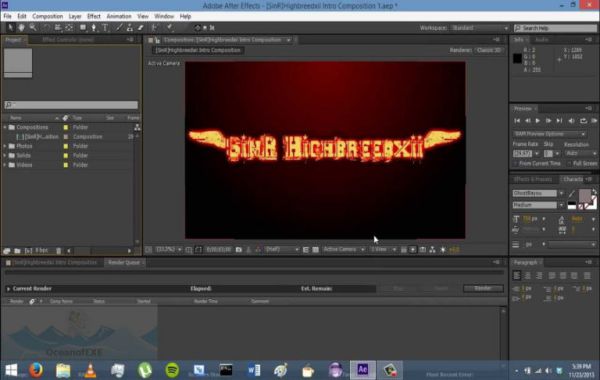
Task: Toggle loop mode in Preview panel
Action: (x=583, y=121)
